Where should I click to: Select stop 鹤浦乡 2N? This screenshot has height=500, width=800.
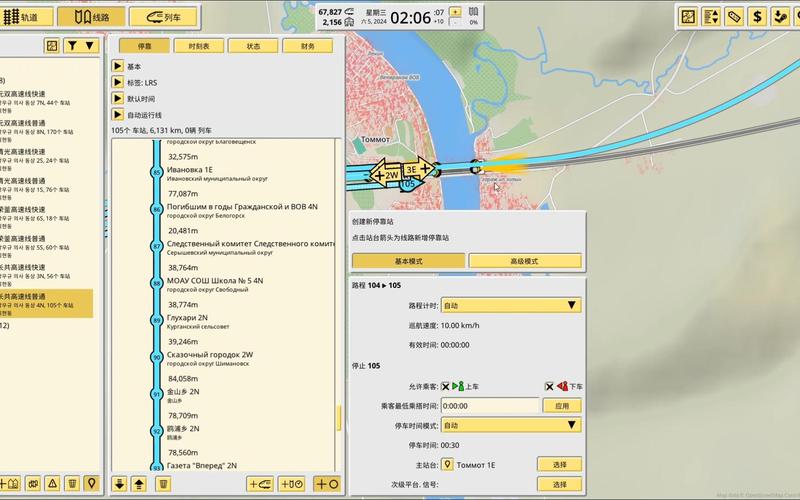pyautogui.click(x=183, y=429)
